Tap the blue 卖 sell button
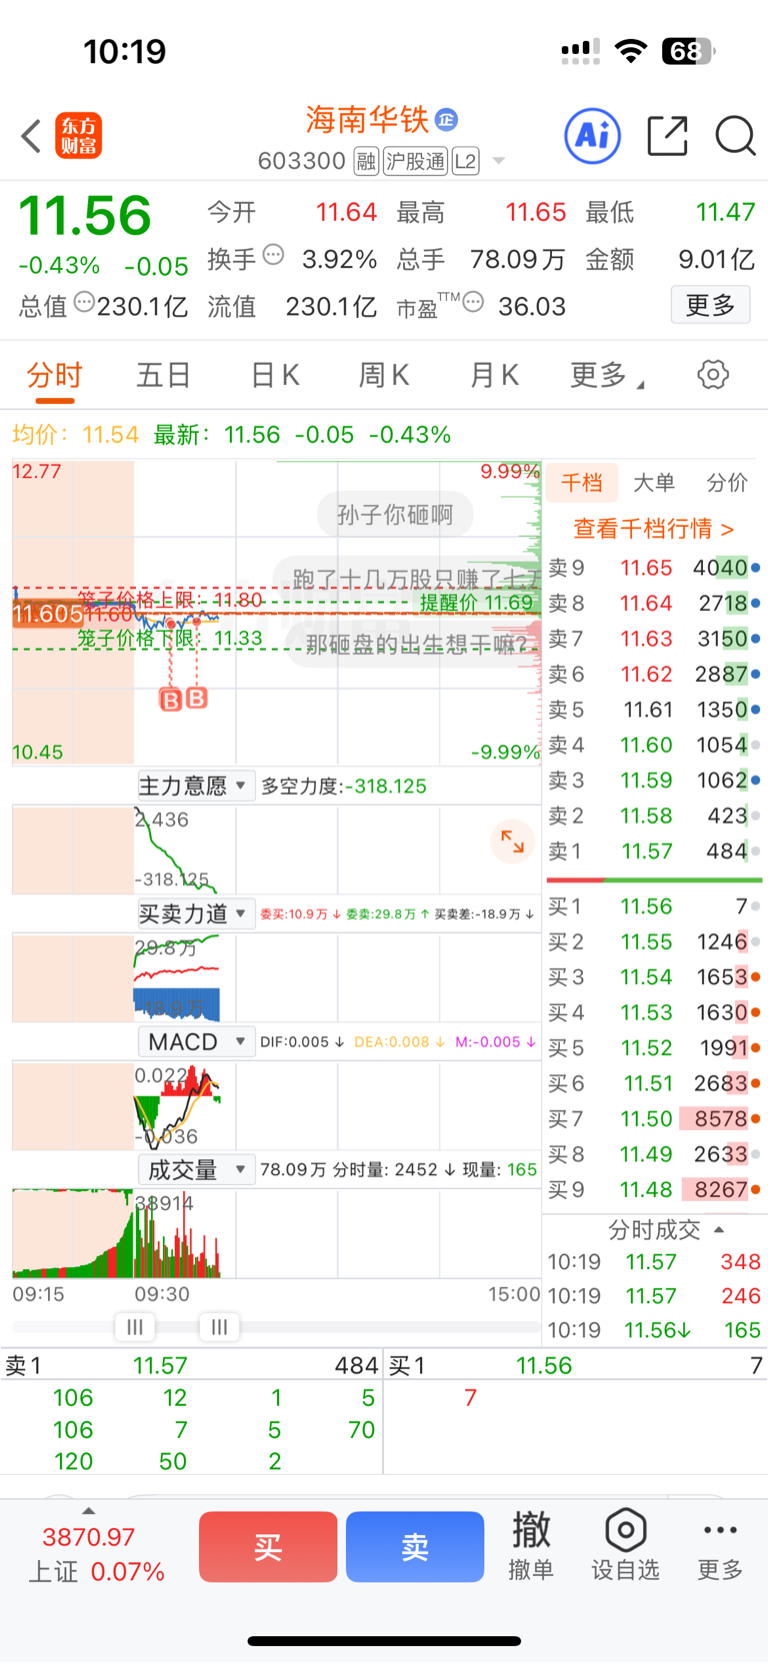The image size is (768, 1663). click(415, 1547)
